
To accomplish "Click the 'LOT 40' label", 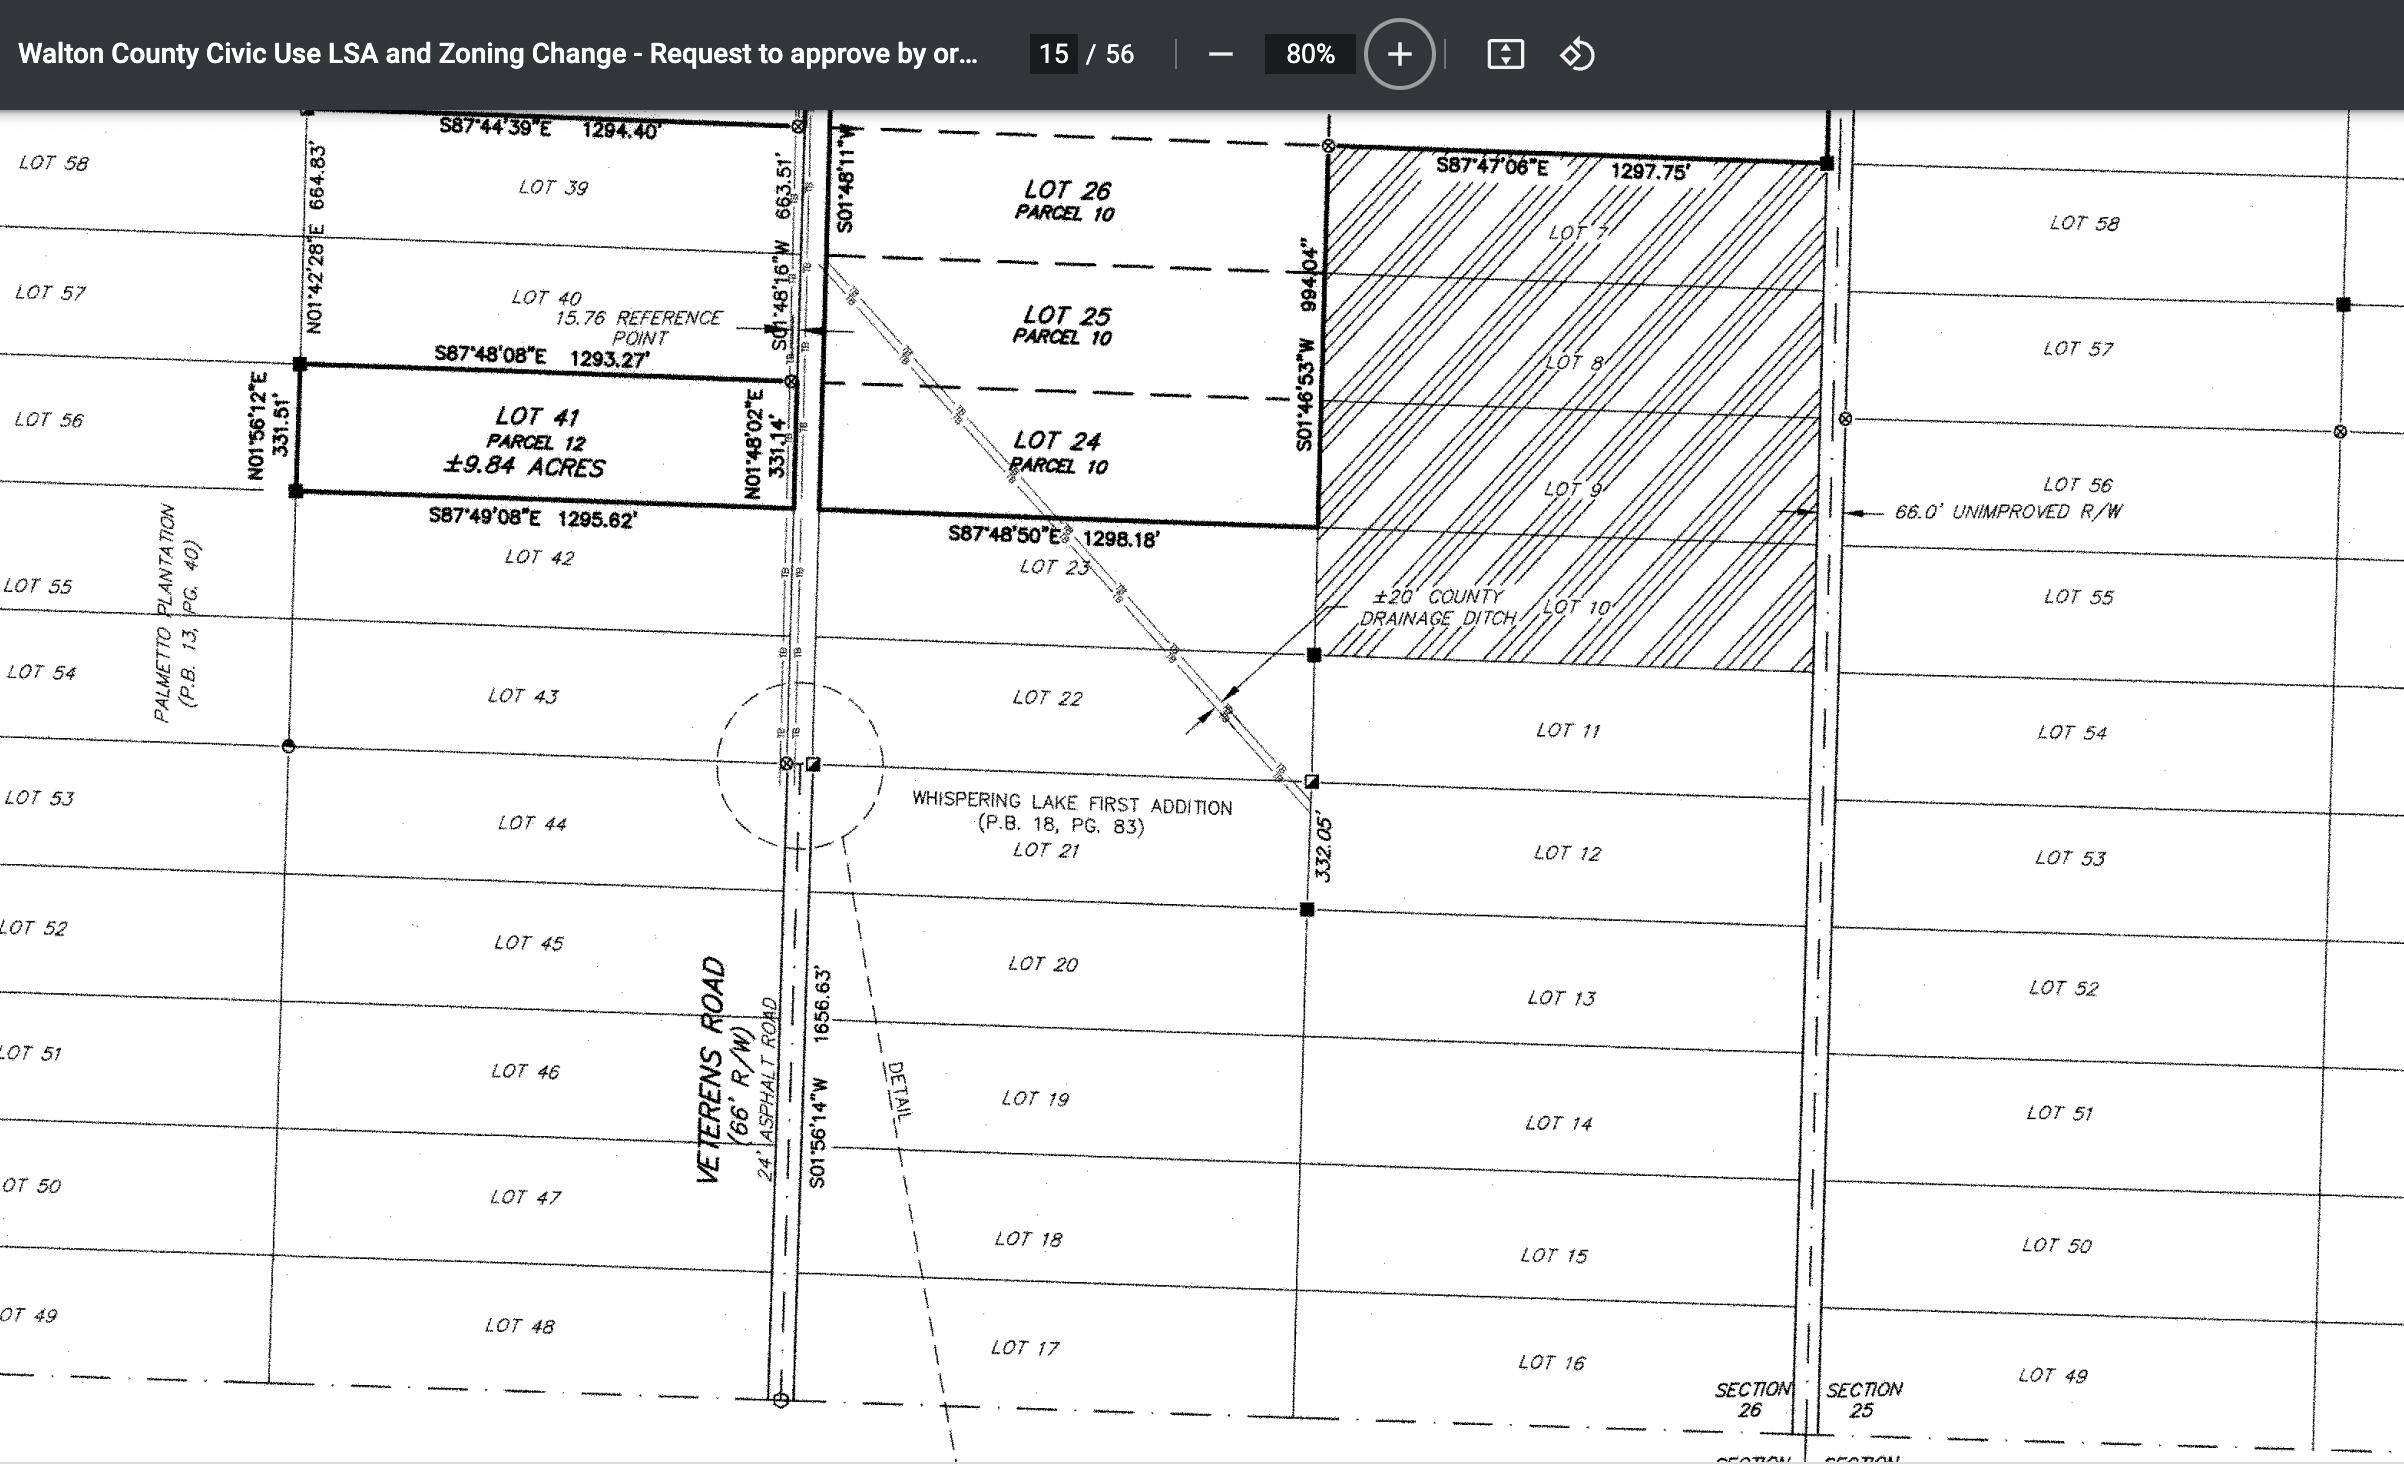I will click(546, 297).
